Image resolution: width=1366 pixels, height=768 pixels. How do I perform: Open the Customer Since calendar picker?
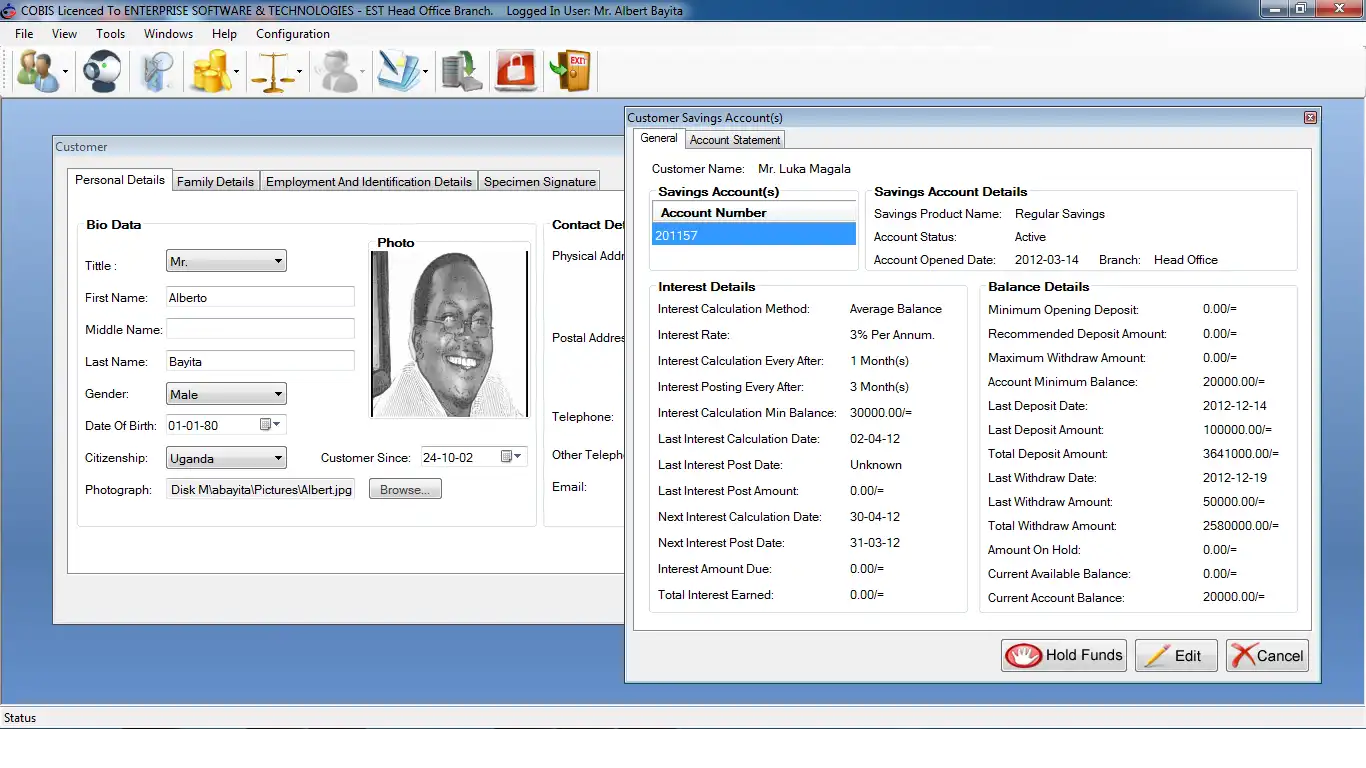[511, 457]
